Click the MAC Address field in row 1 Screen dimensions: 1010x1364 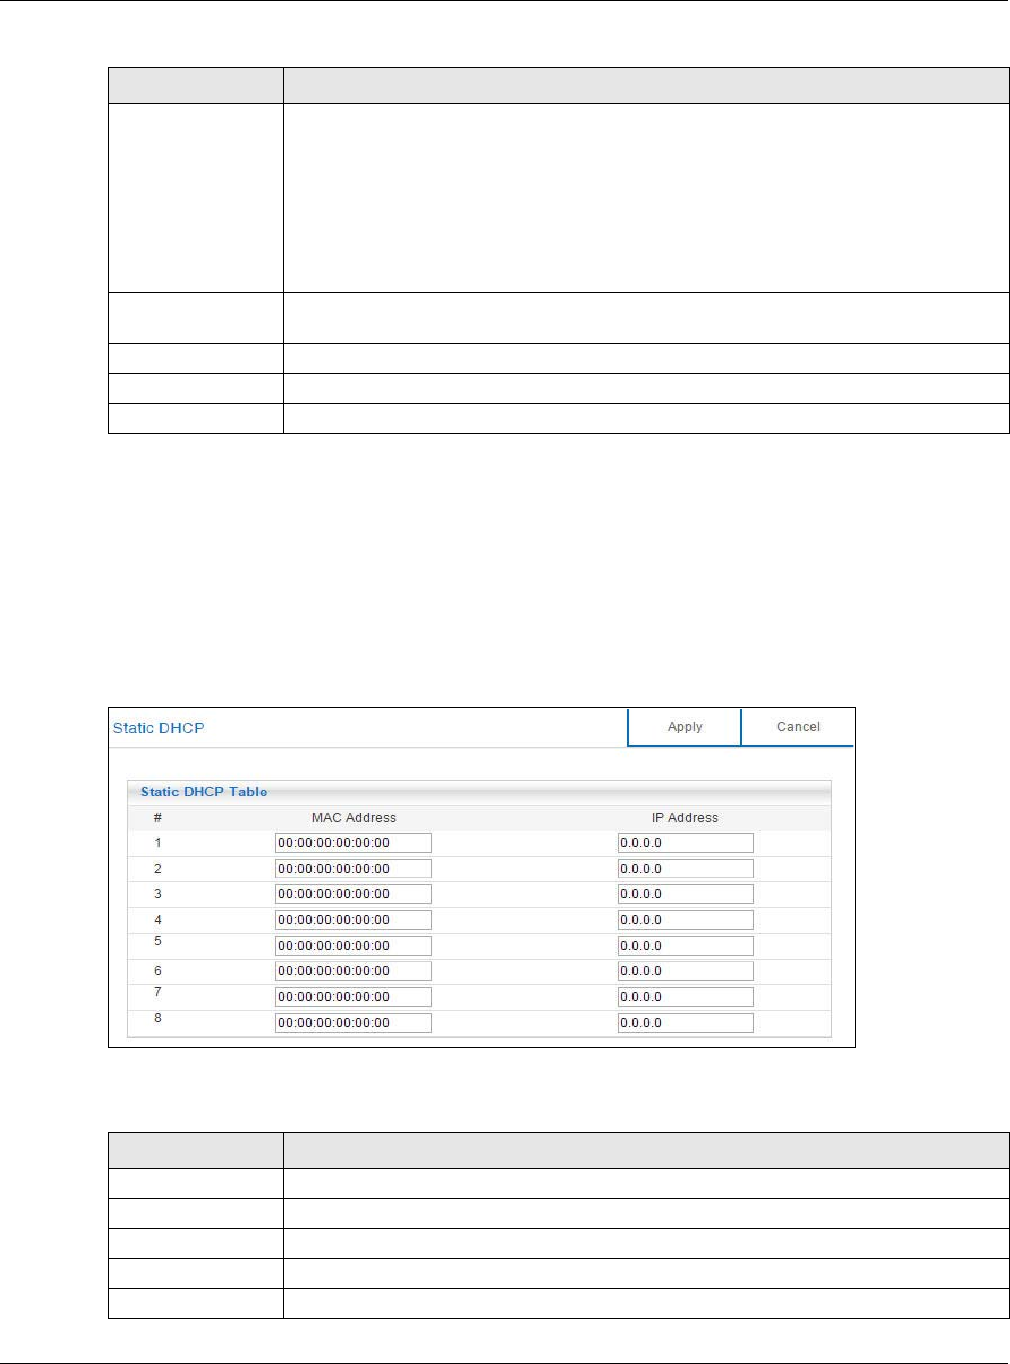tap(353, 843)
